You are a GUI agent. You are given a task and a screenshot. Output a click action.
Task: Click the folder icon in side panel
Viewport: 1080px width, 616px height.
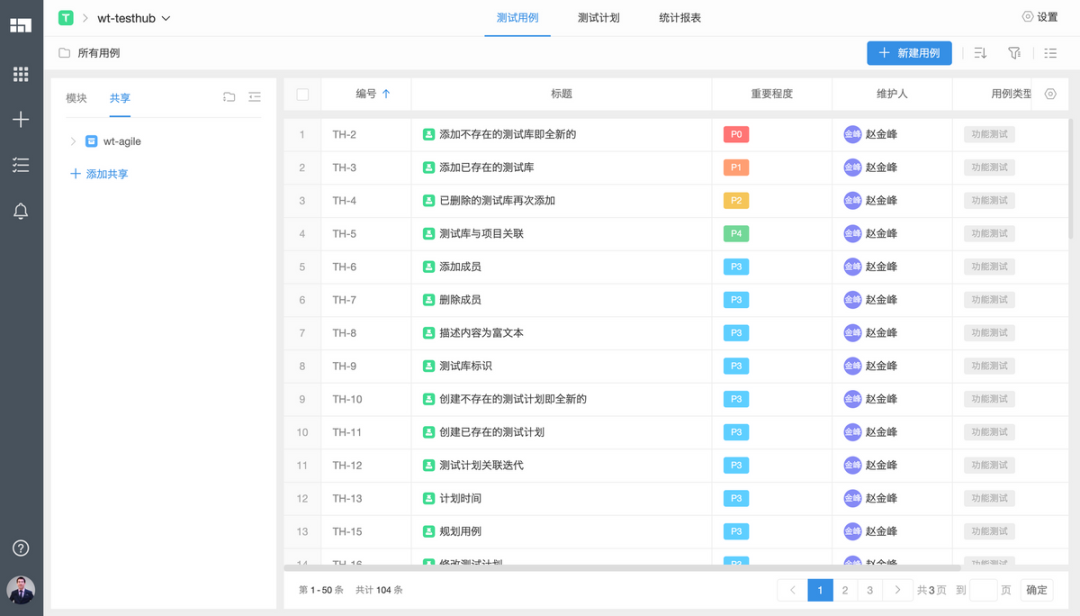coord(229,97)
